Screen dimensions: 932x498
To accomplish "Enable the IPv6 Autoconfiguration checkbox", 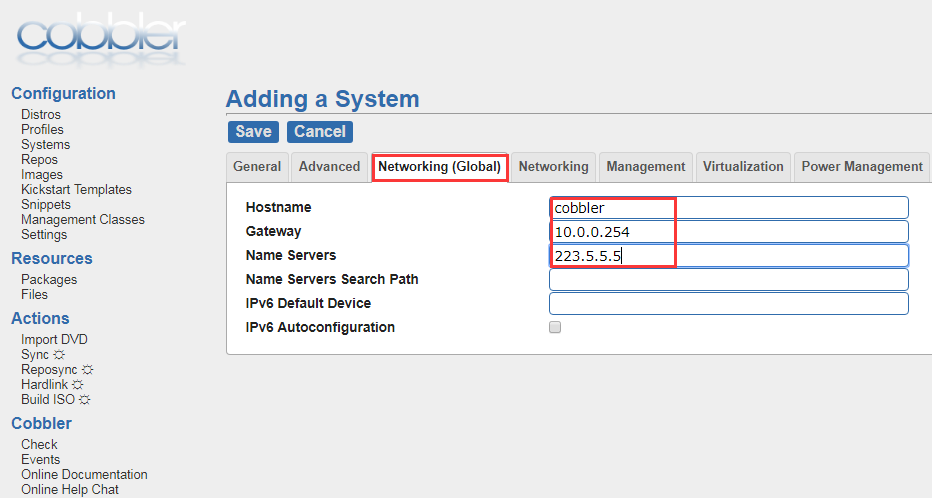I will (x=555, y=327).
